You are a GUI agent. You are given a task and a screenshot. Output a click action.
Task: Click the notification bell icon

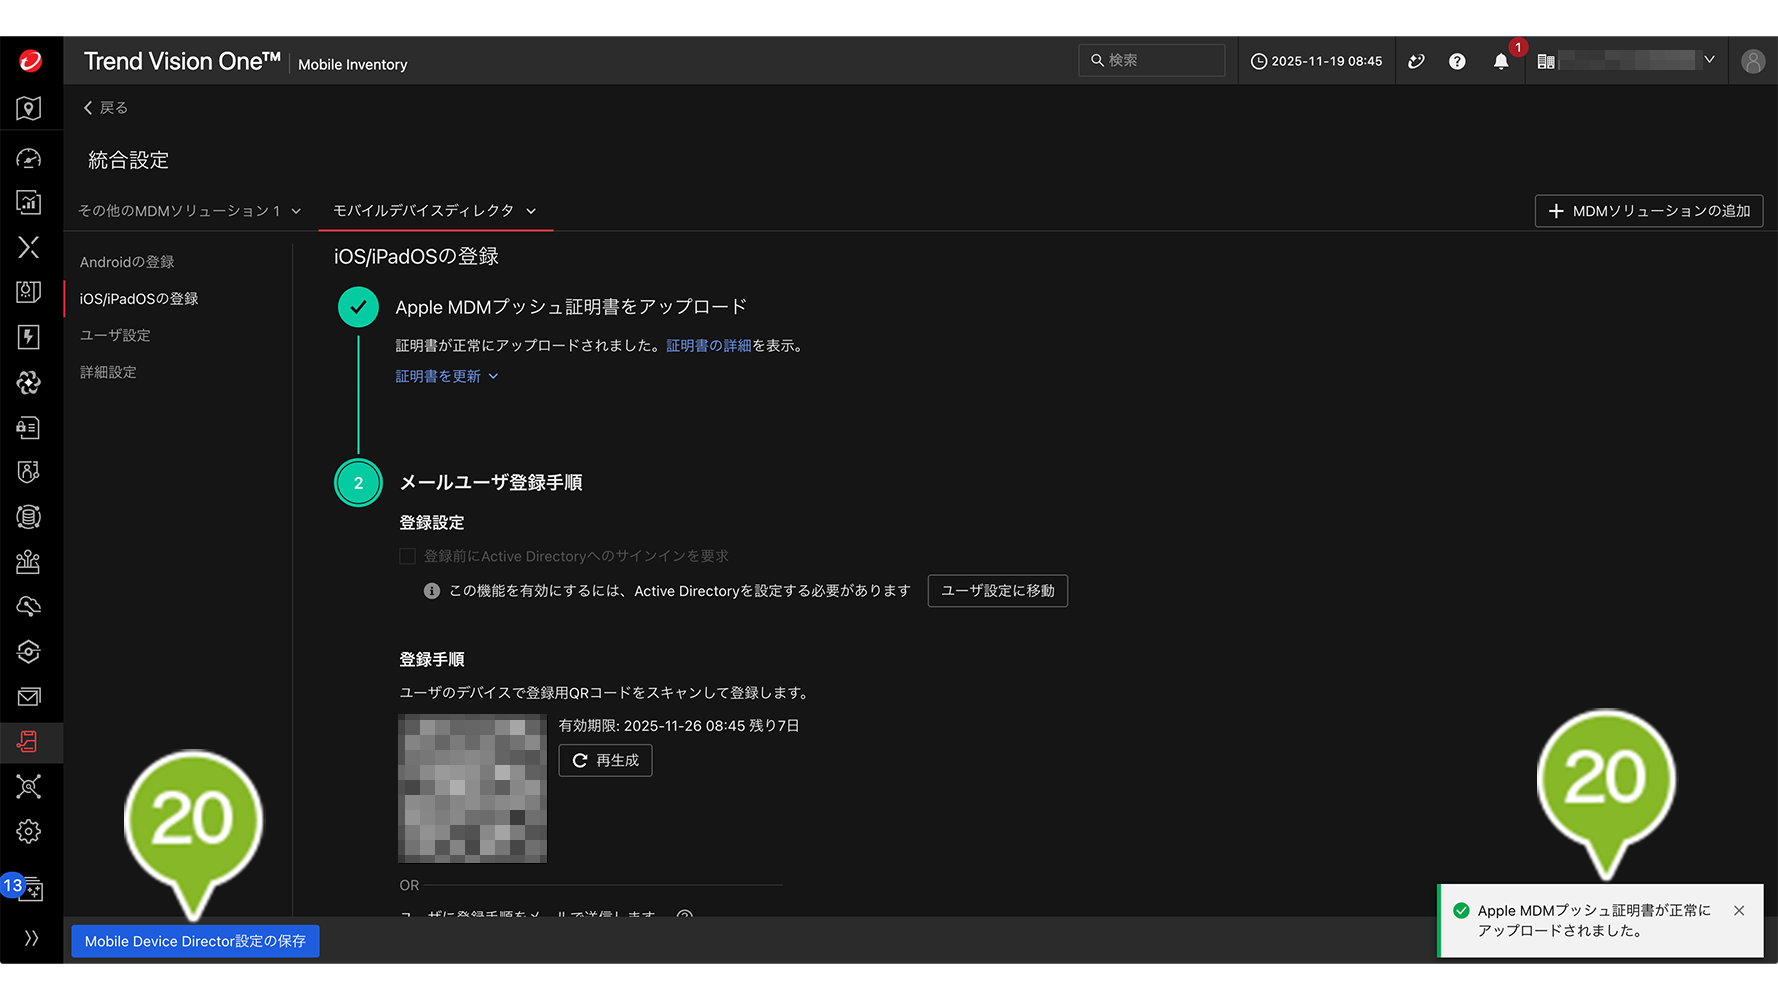(x=1500, y=62)
